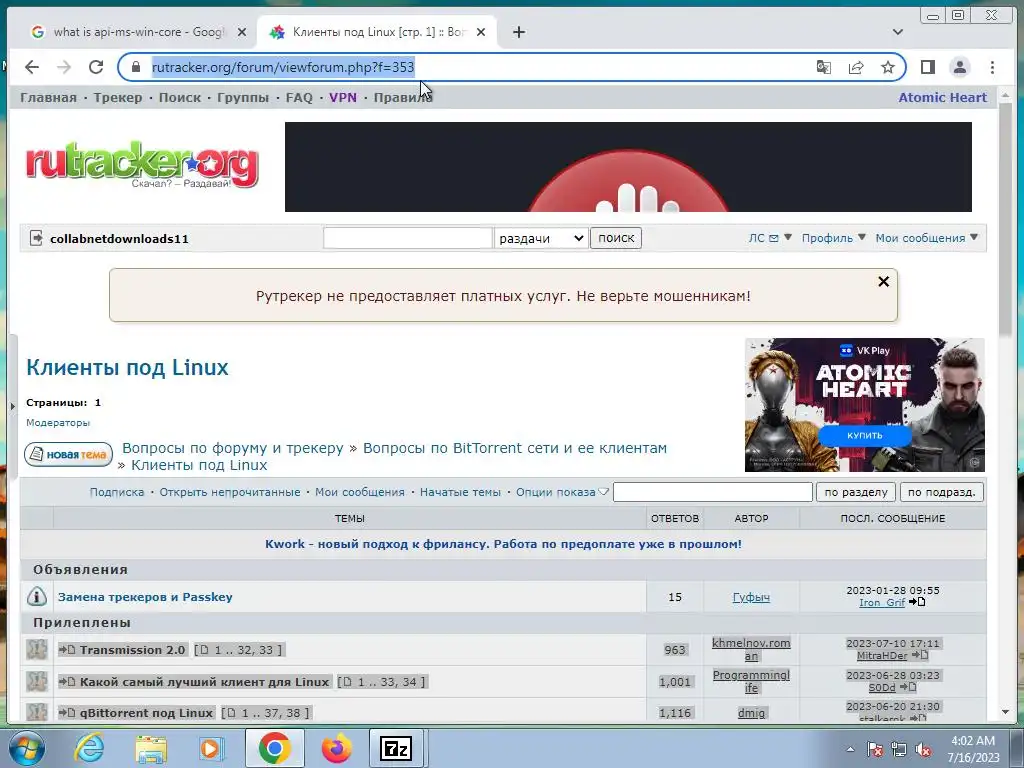Open the 'Transmission 2.0' topic
This screenshot has height=768, width=1024.
point(133,650)
